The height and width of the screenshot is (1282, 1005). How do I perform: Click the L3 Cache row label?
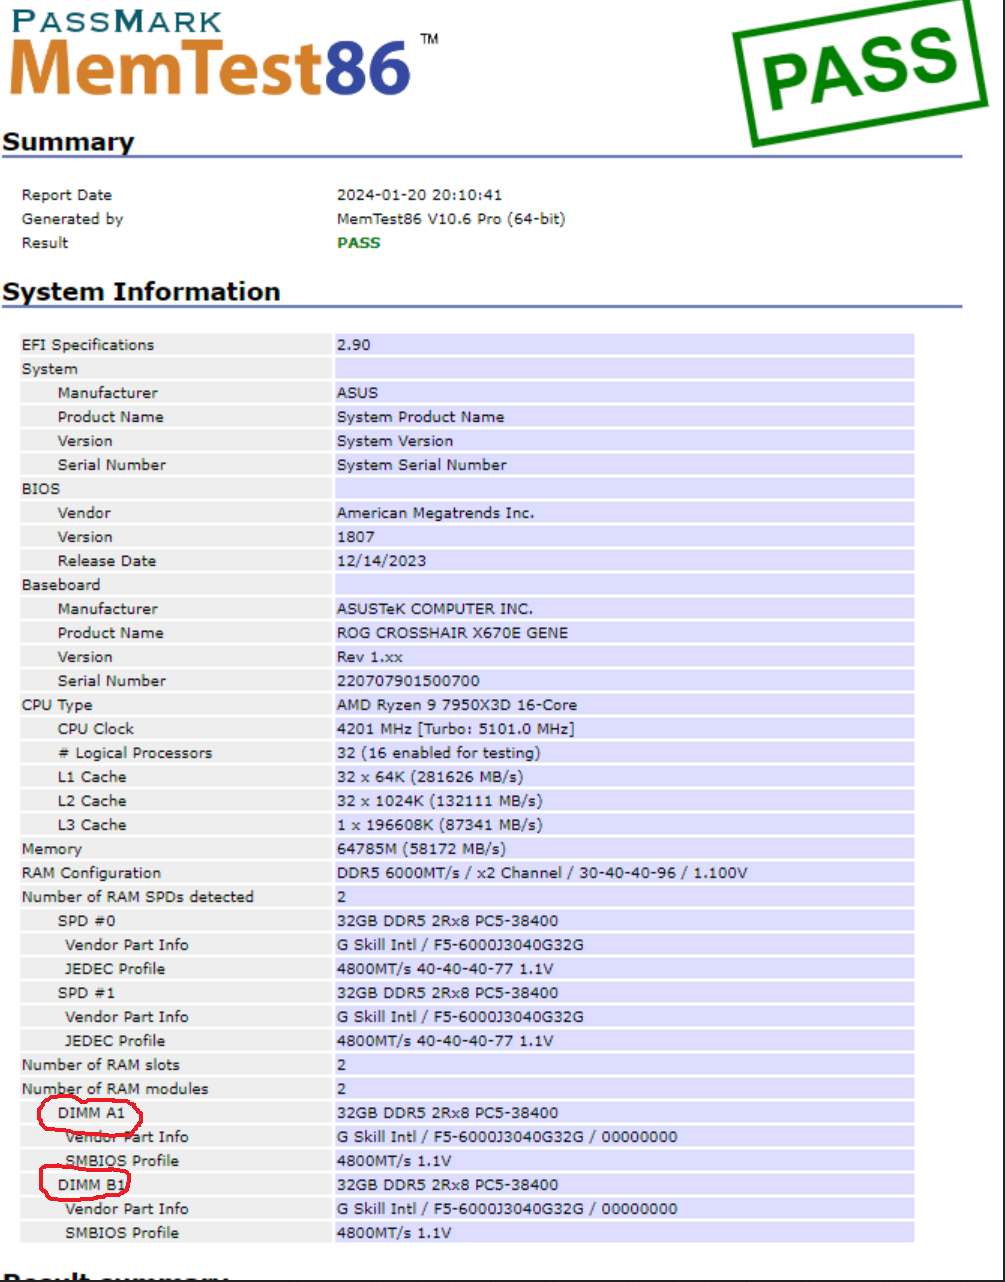(92, 825)
